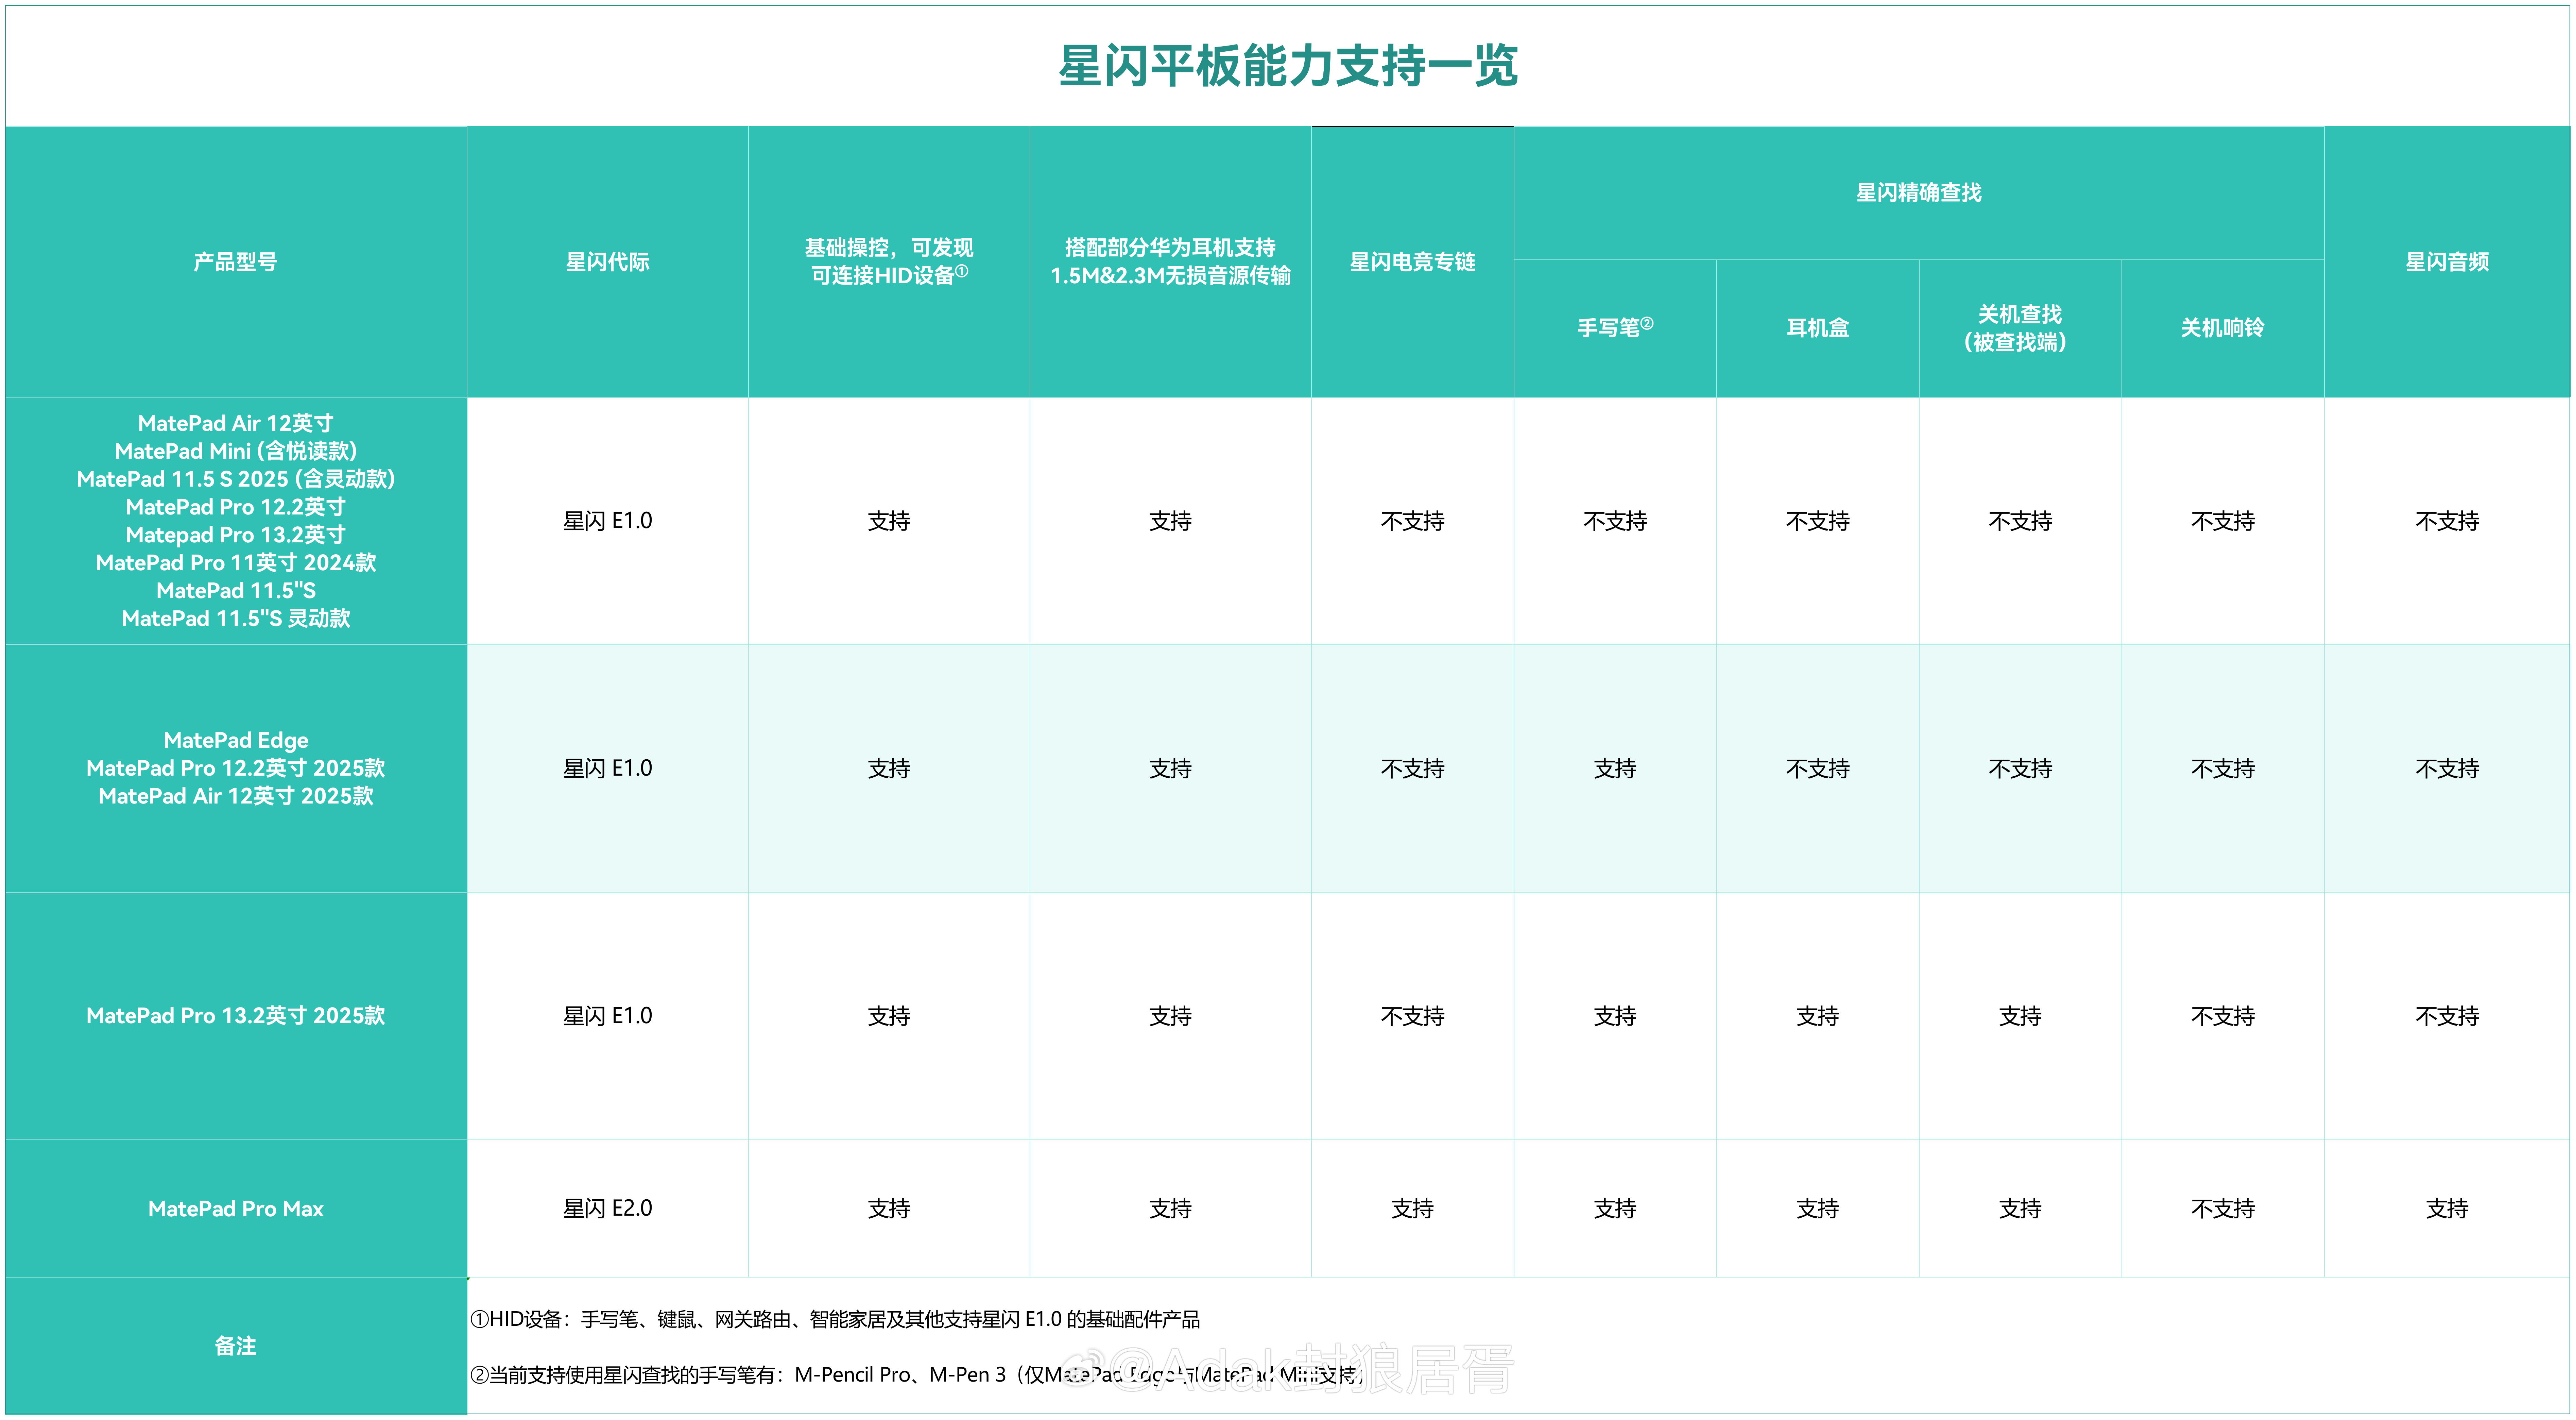Select MatePad Pro Max row's 手写笔 "支持" cell
Screen dimensions: 2576x1420
[1615, 1209]
